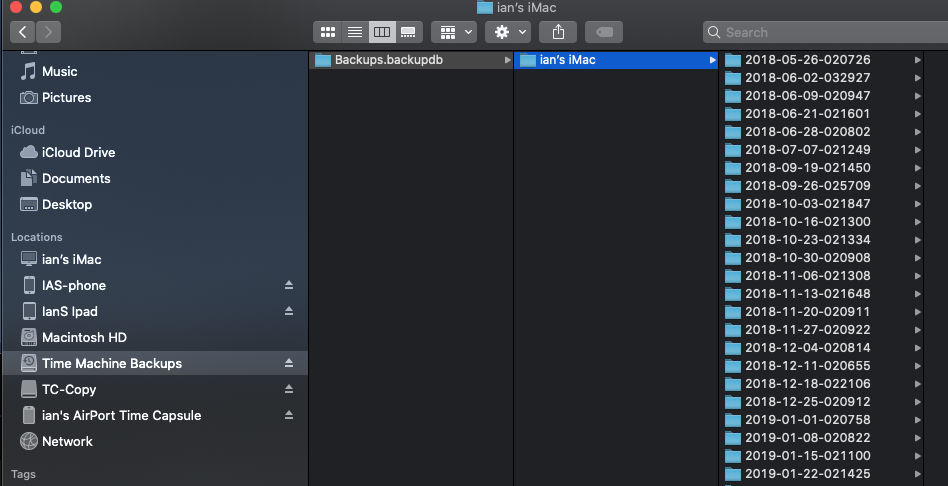Select backup folder 2018-06-02-032927
Screen dimensions: 948x486
pos(822,78)
